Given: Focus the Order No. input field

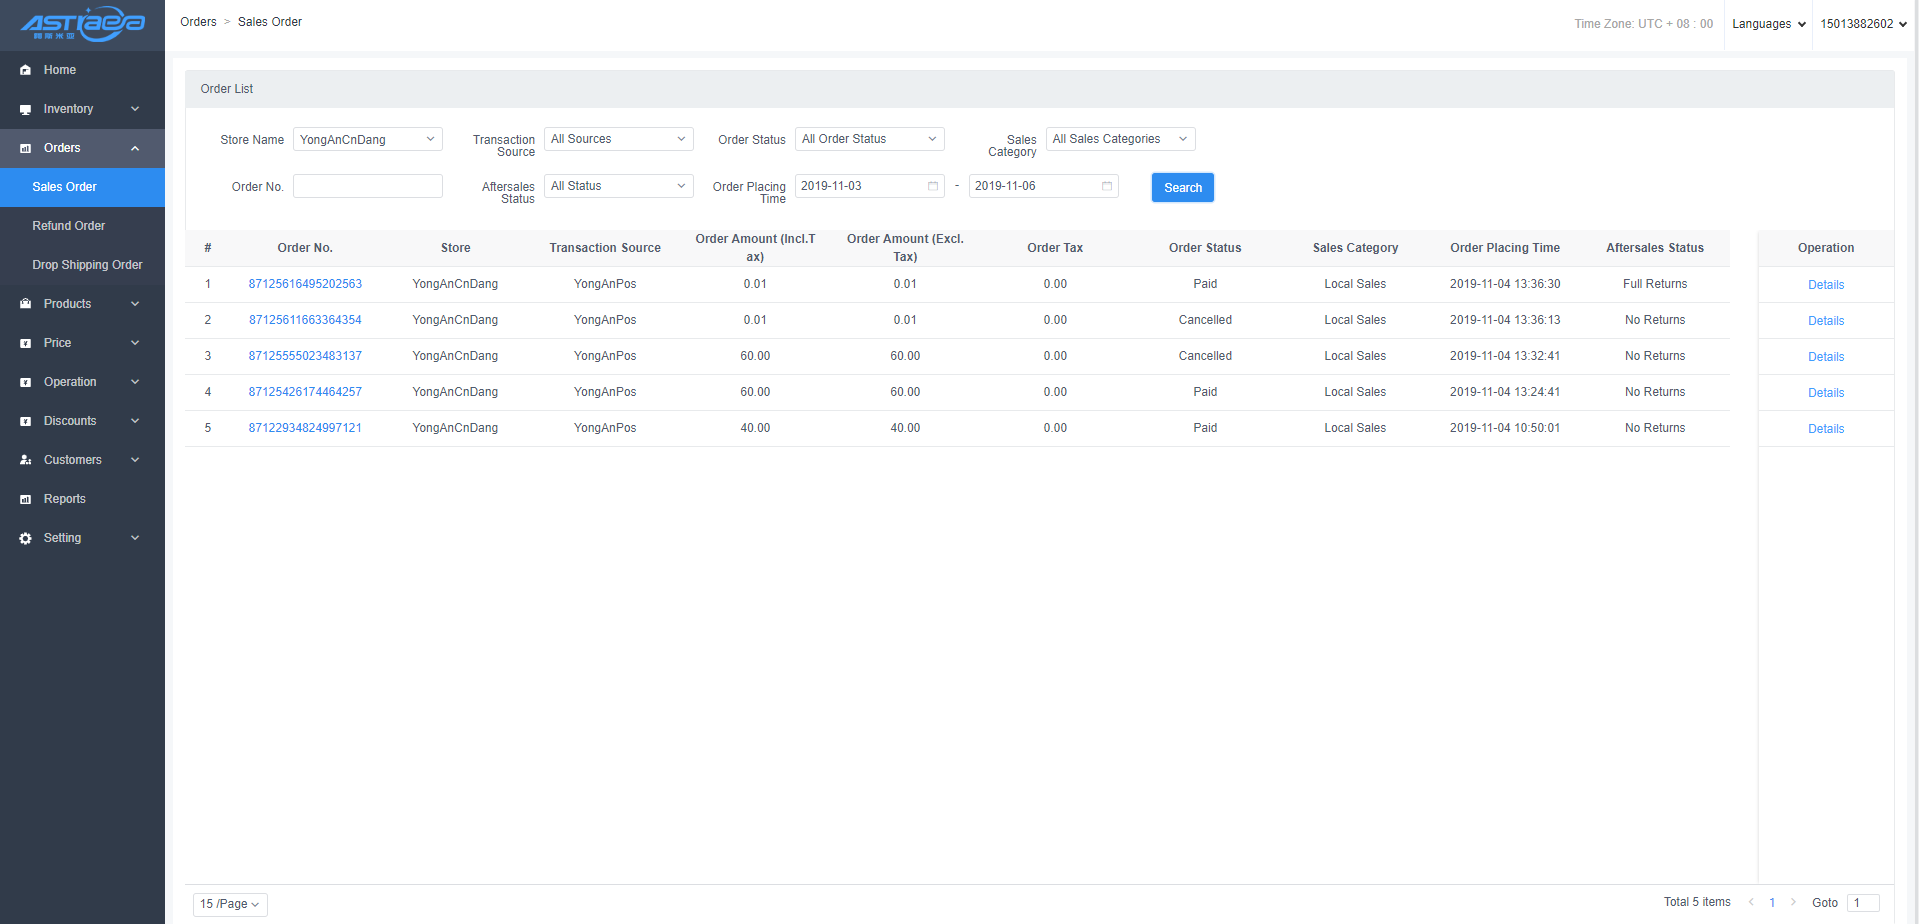Looking at the screenshot, I should coord(367,187).
